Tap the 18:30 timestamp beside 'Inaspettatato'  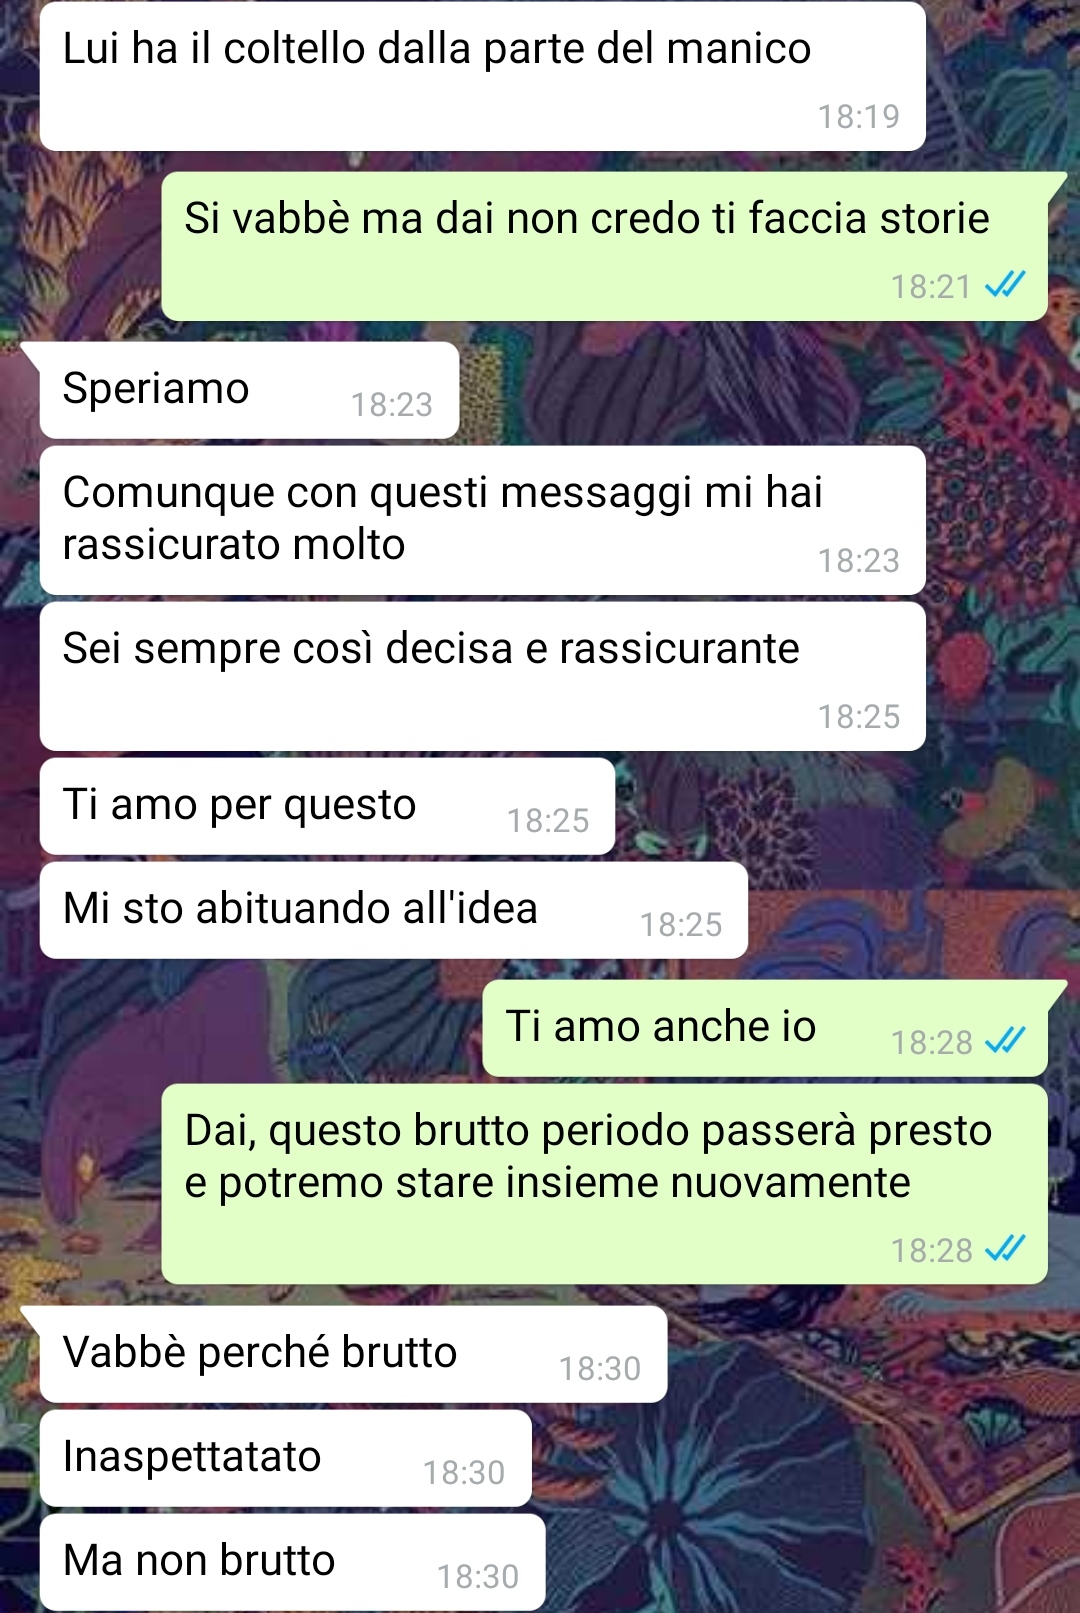(x=463, y=1472)
